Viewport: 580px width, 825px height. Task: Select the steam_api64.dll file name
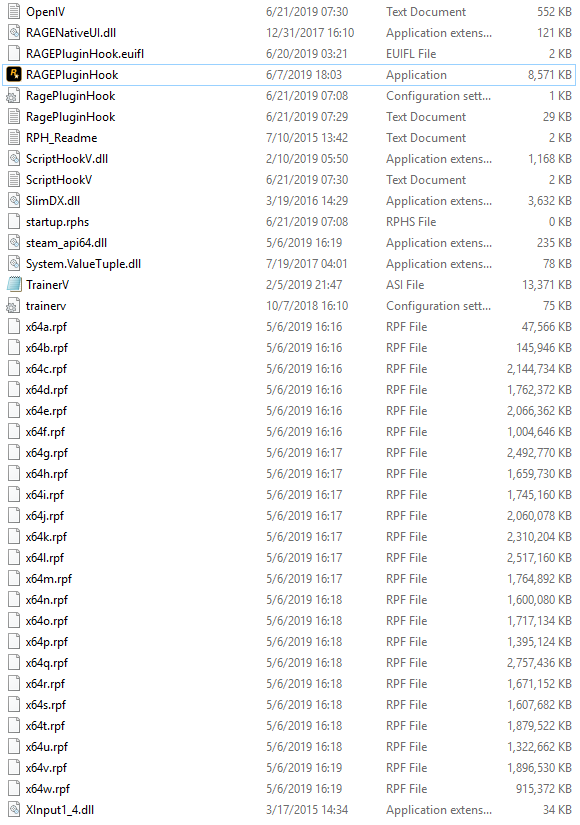66,243
